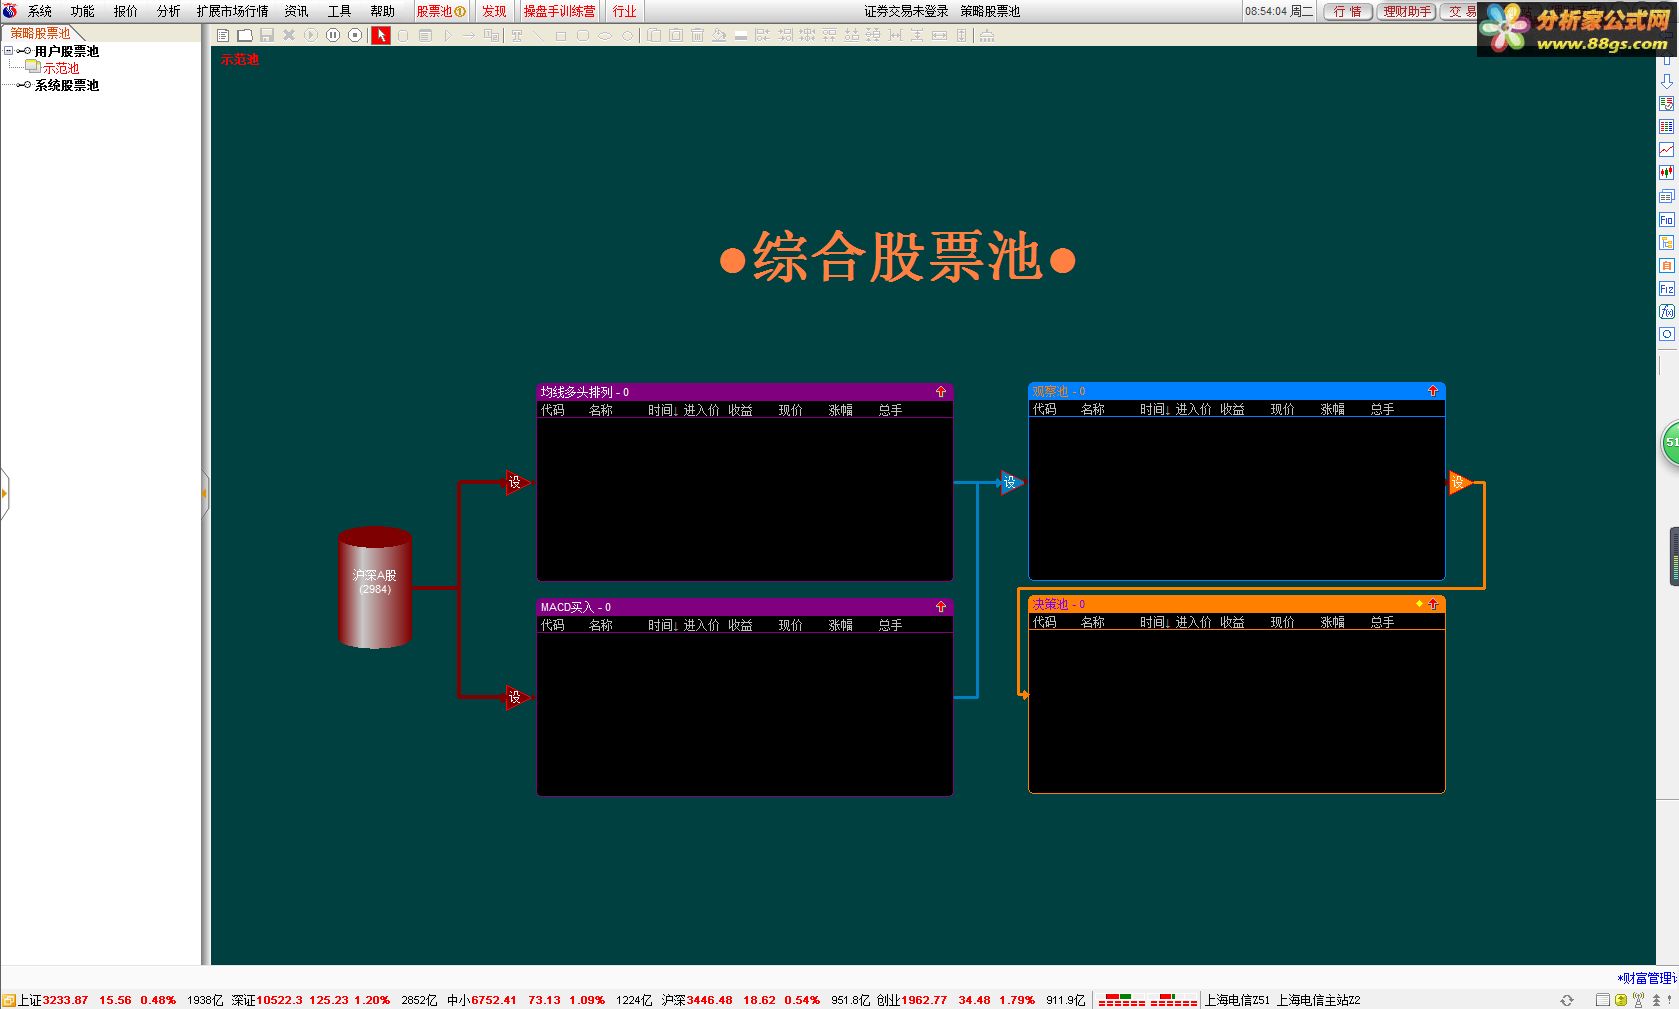Click the 设 filter arrow feeding MACD买入

pos(517,697)
